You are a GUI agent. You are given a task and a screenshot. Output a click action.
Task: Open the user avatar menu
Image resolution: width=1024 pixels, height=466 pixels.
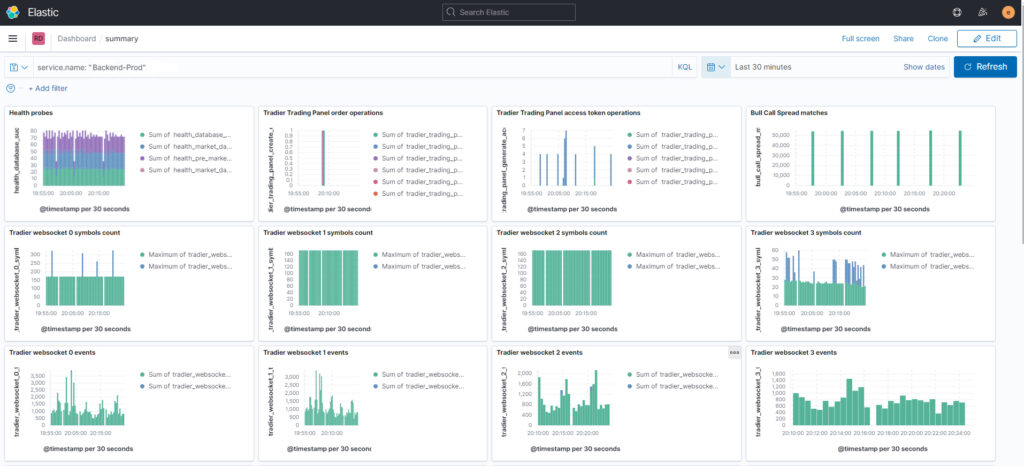1008,12
